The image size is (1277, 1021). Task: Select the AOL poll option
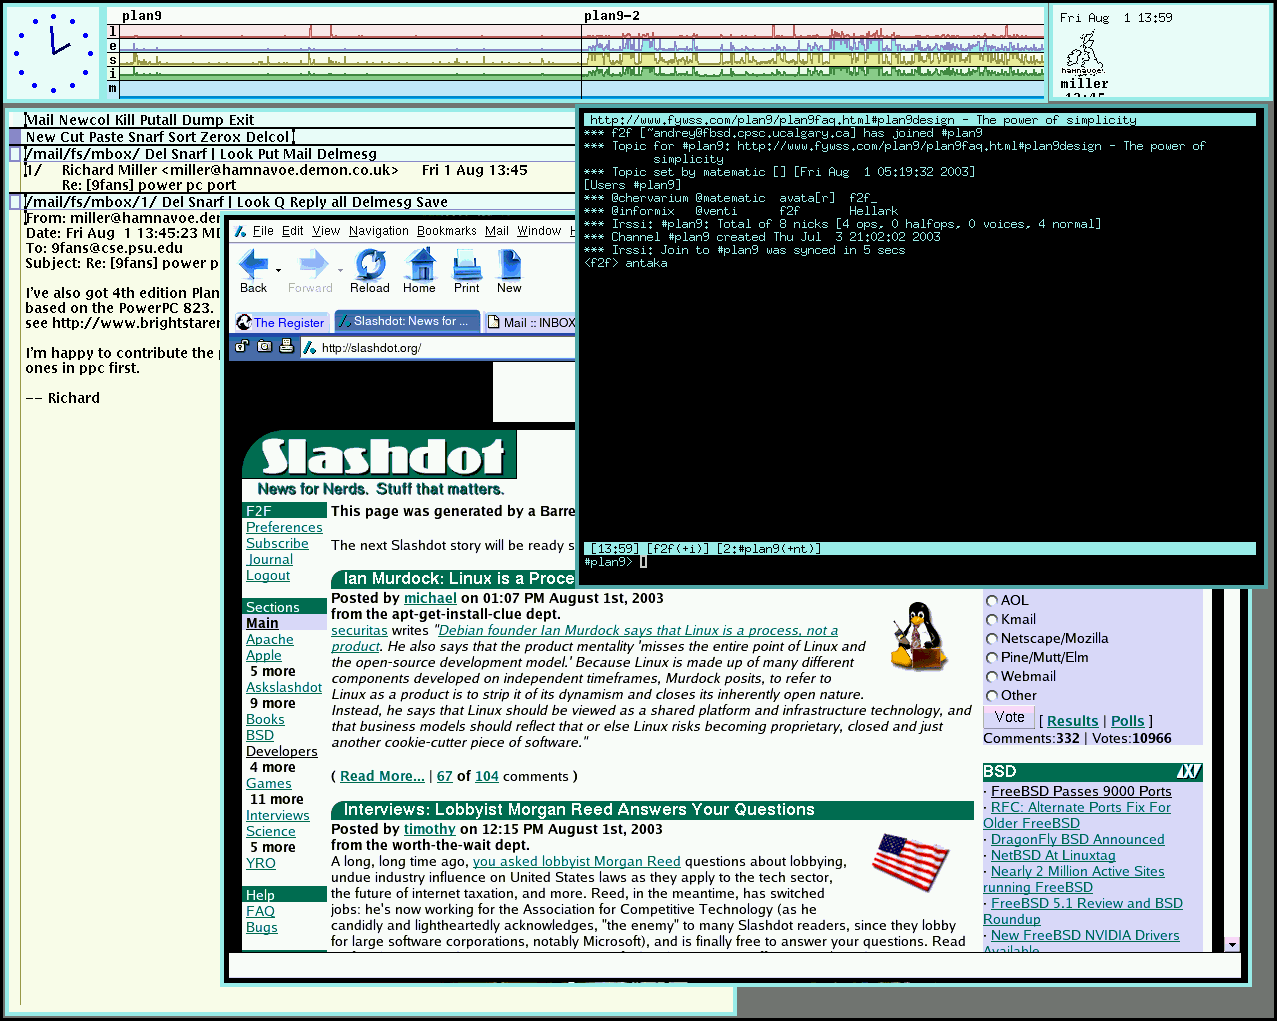click(992, 601)
